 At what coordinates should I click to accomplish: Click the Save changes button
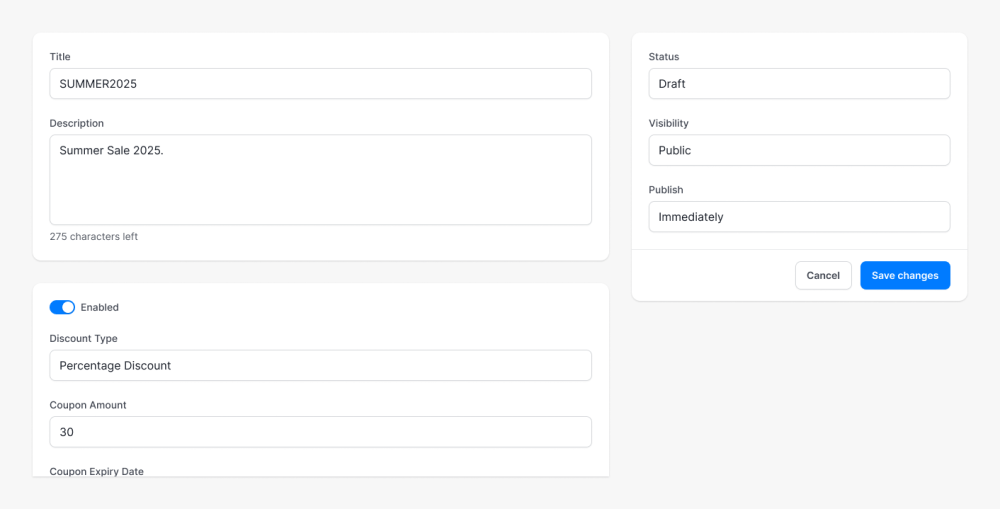(x=905, y=276)
